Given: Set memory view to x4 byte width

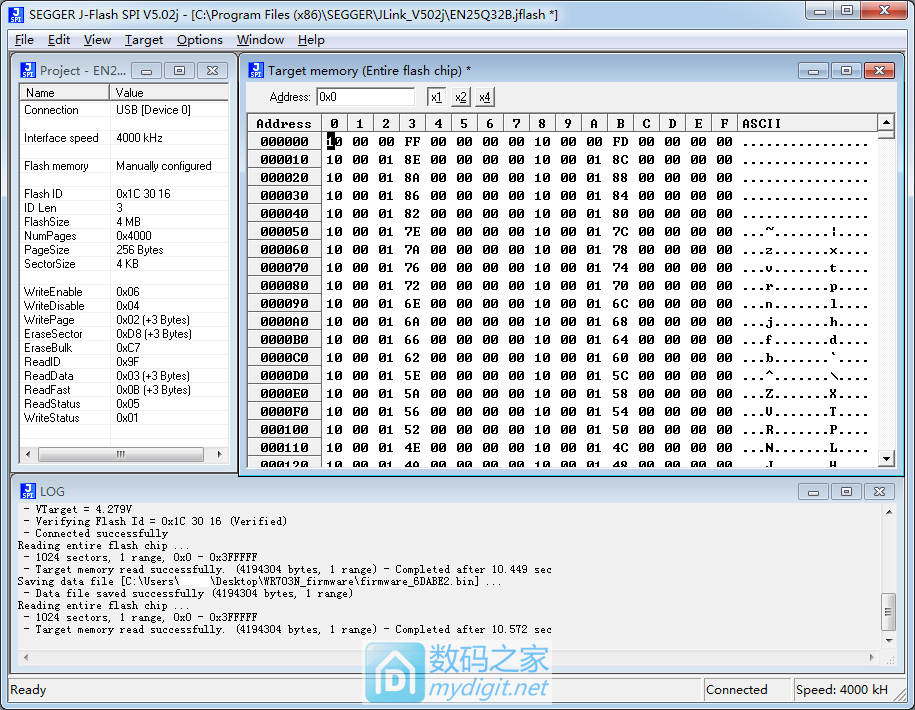Looking at the screenshot, I should coord(485,97).
